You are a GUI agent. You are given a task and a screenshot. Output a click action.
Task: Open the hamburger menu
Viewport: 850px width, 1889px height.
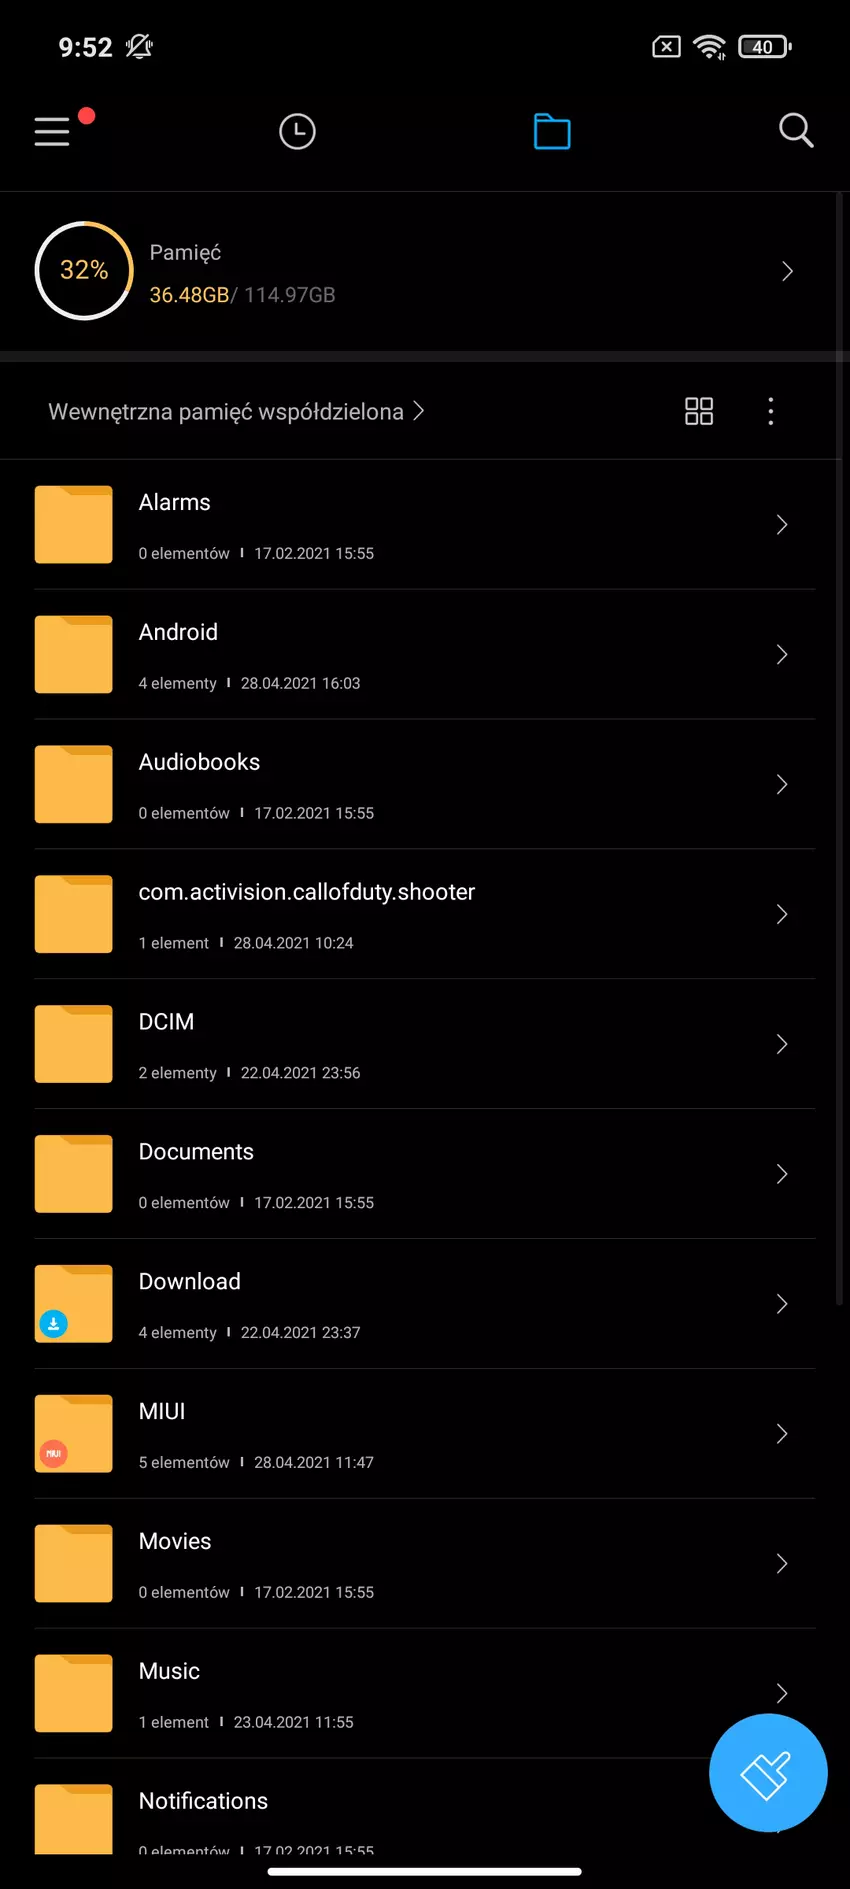pyautogui.click(x=52, y=131)
